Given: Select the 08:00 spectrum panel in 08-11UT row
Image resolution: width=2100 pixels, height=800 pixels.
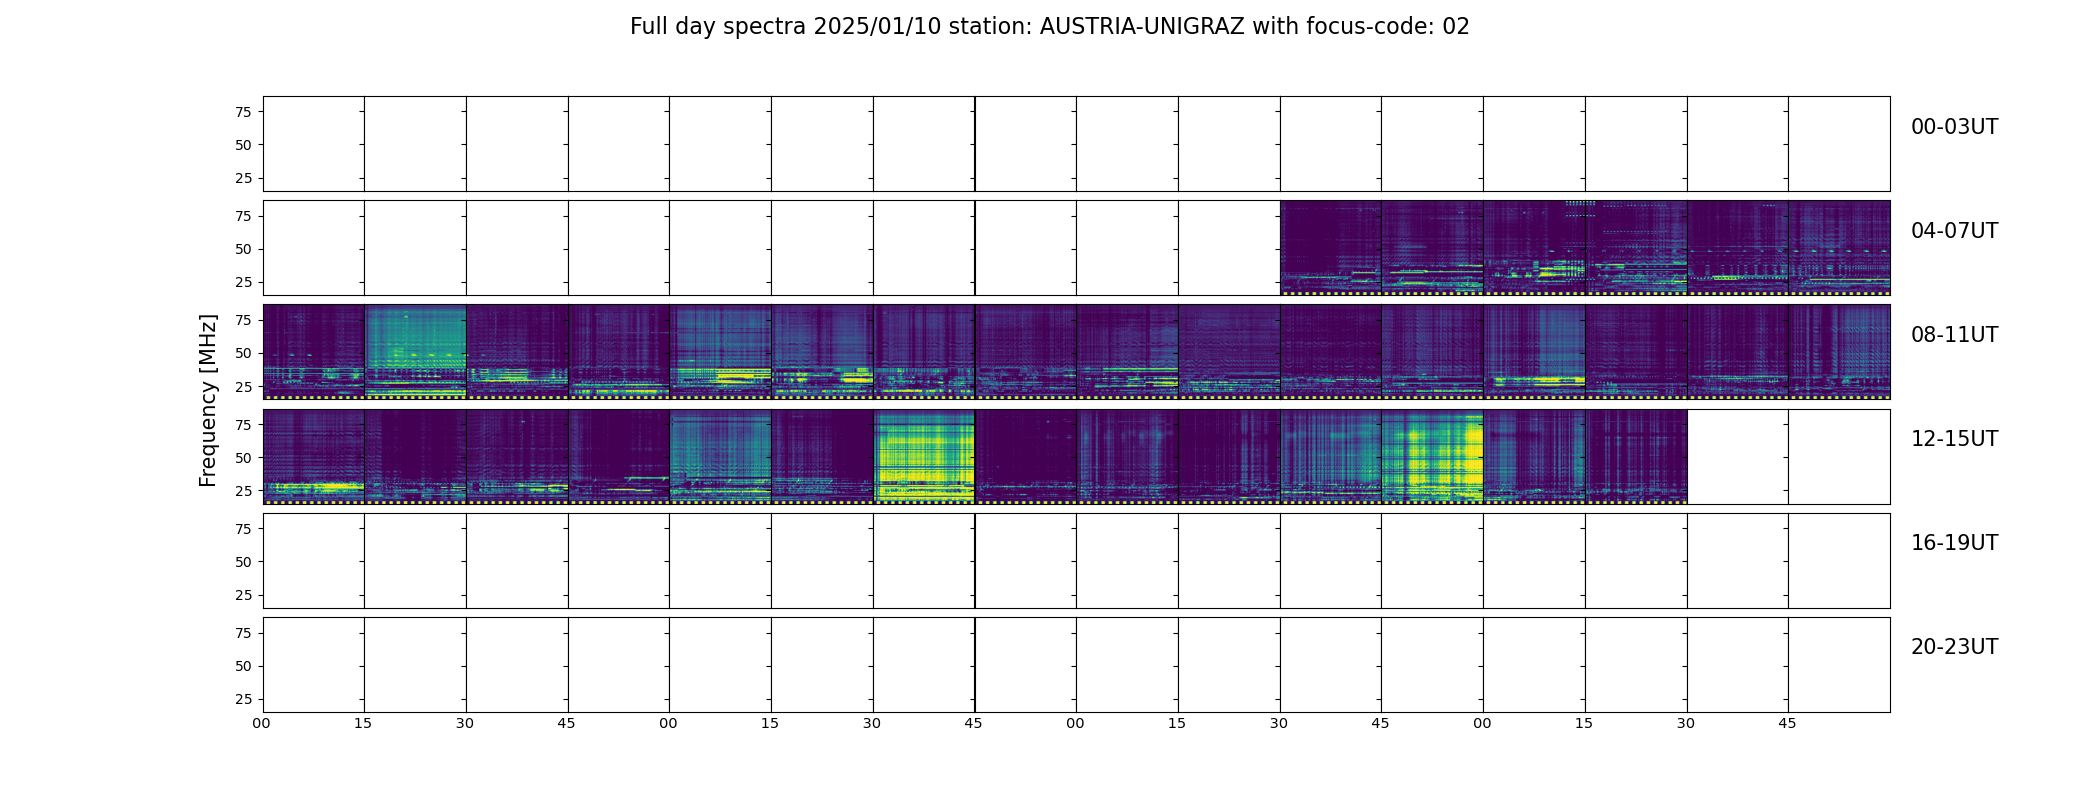Looking at the screenshot, I should [314, 352].
